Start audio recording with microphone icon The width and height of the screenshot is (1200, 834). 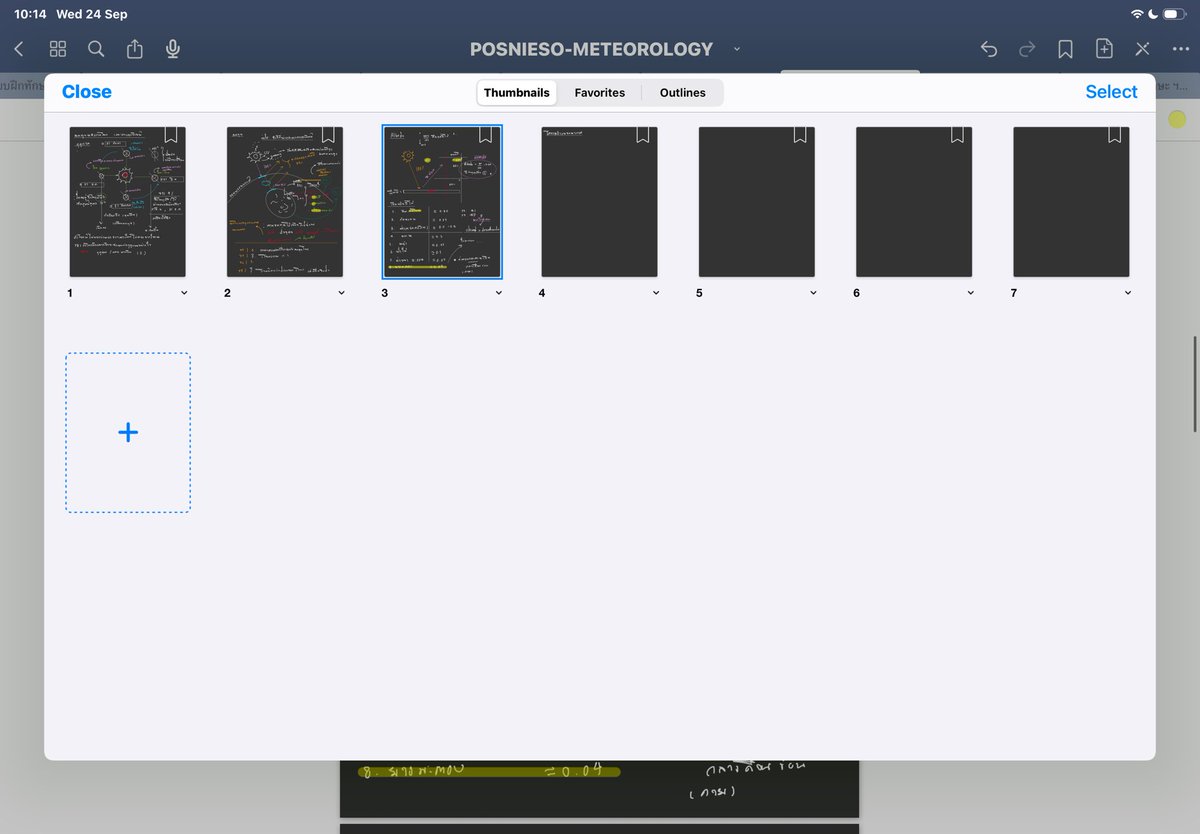click(173, 48)
